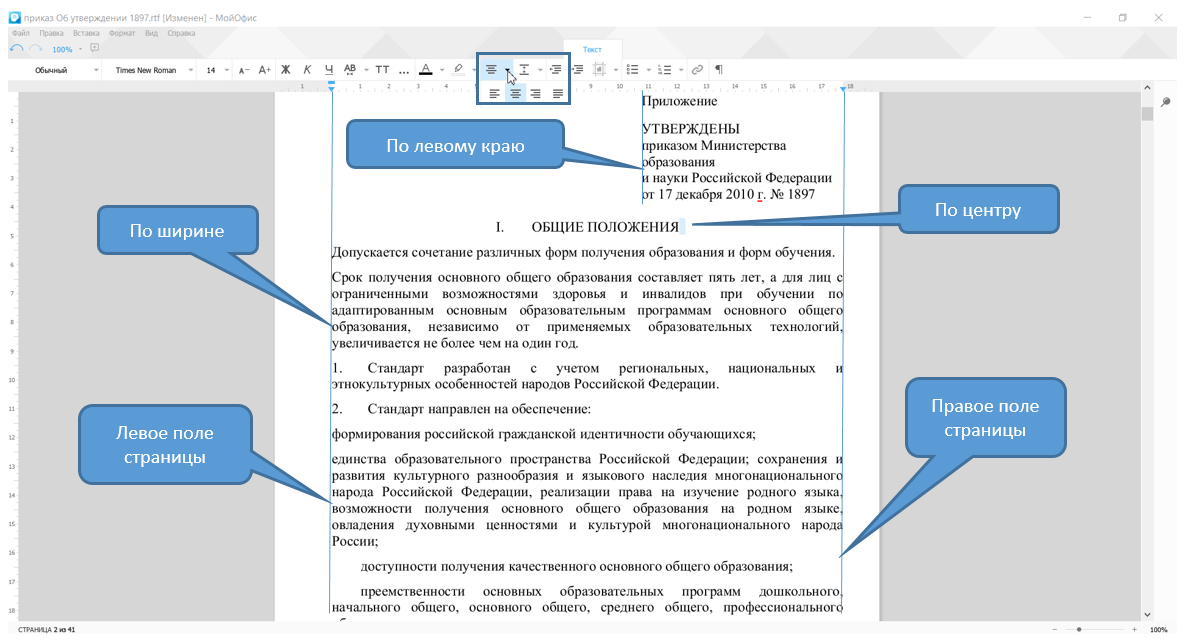This screenshot has height=643, width=1187.
Task: Click the line spacing icon
Action: pyautogui.click(x=524, y=70)
